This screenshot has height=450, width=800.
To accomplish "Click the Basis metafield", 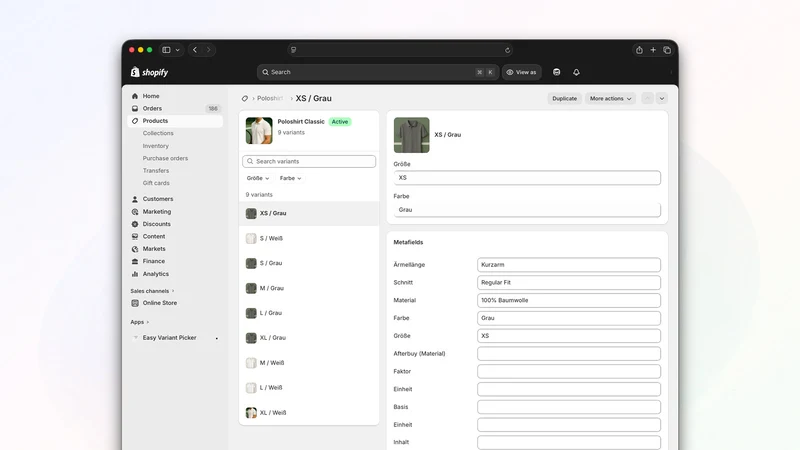I will point(569,407).
